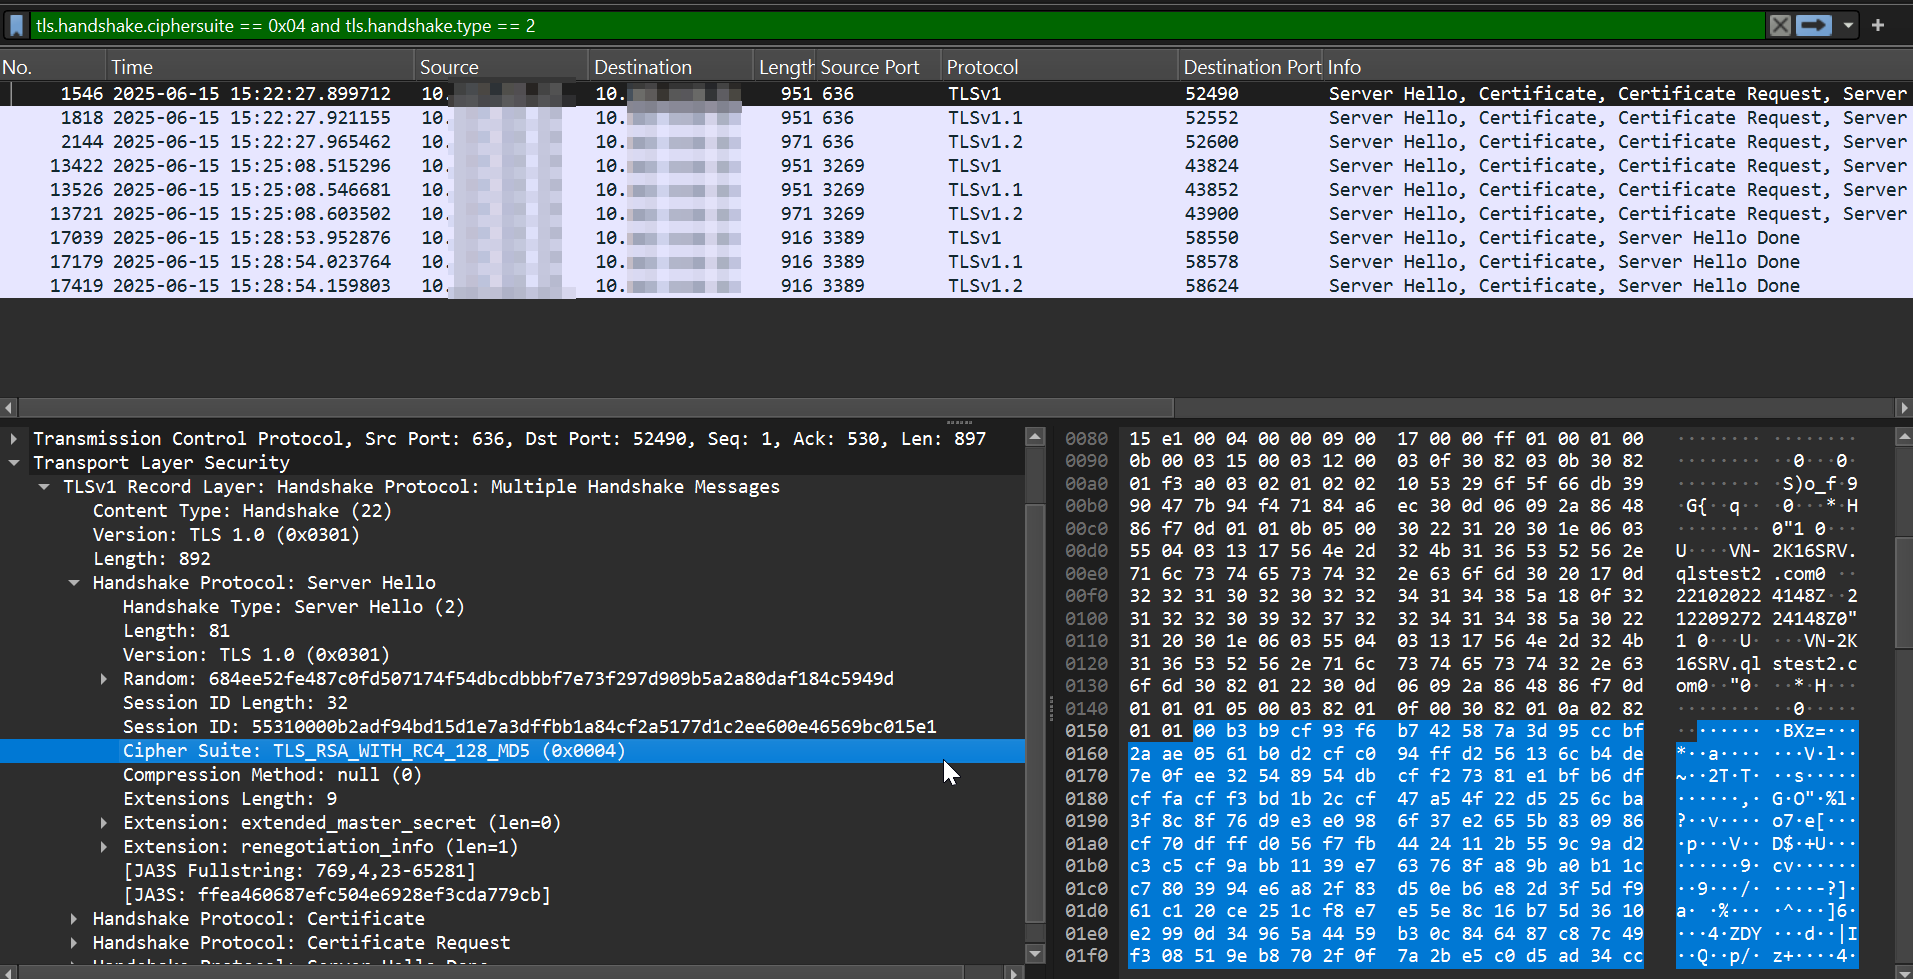Expand the extended_master_secret extension
Viewport: 1913px width, 979px height.
click(x=104, y=822)
